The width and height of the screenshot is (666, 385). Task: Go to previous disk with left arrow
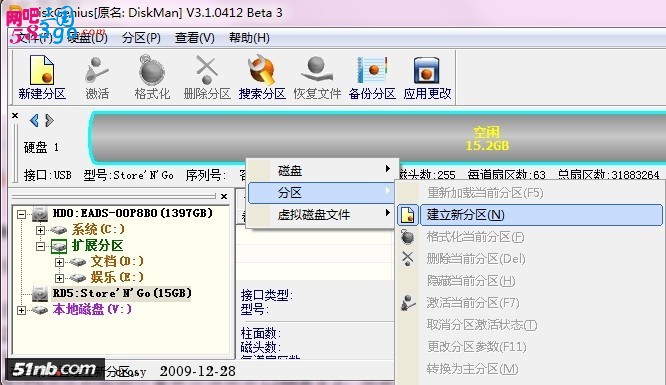coord(34,121)
